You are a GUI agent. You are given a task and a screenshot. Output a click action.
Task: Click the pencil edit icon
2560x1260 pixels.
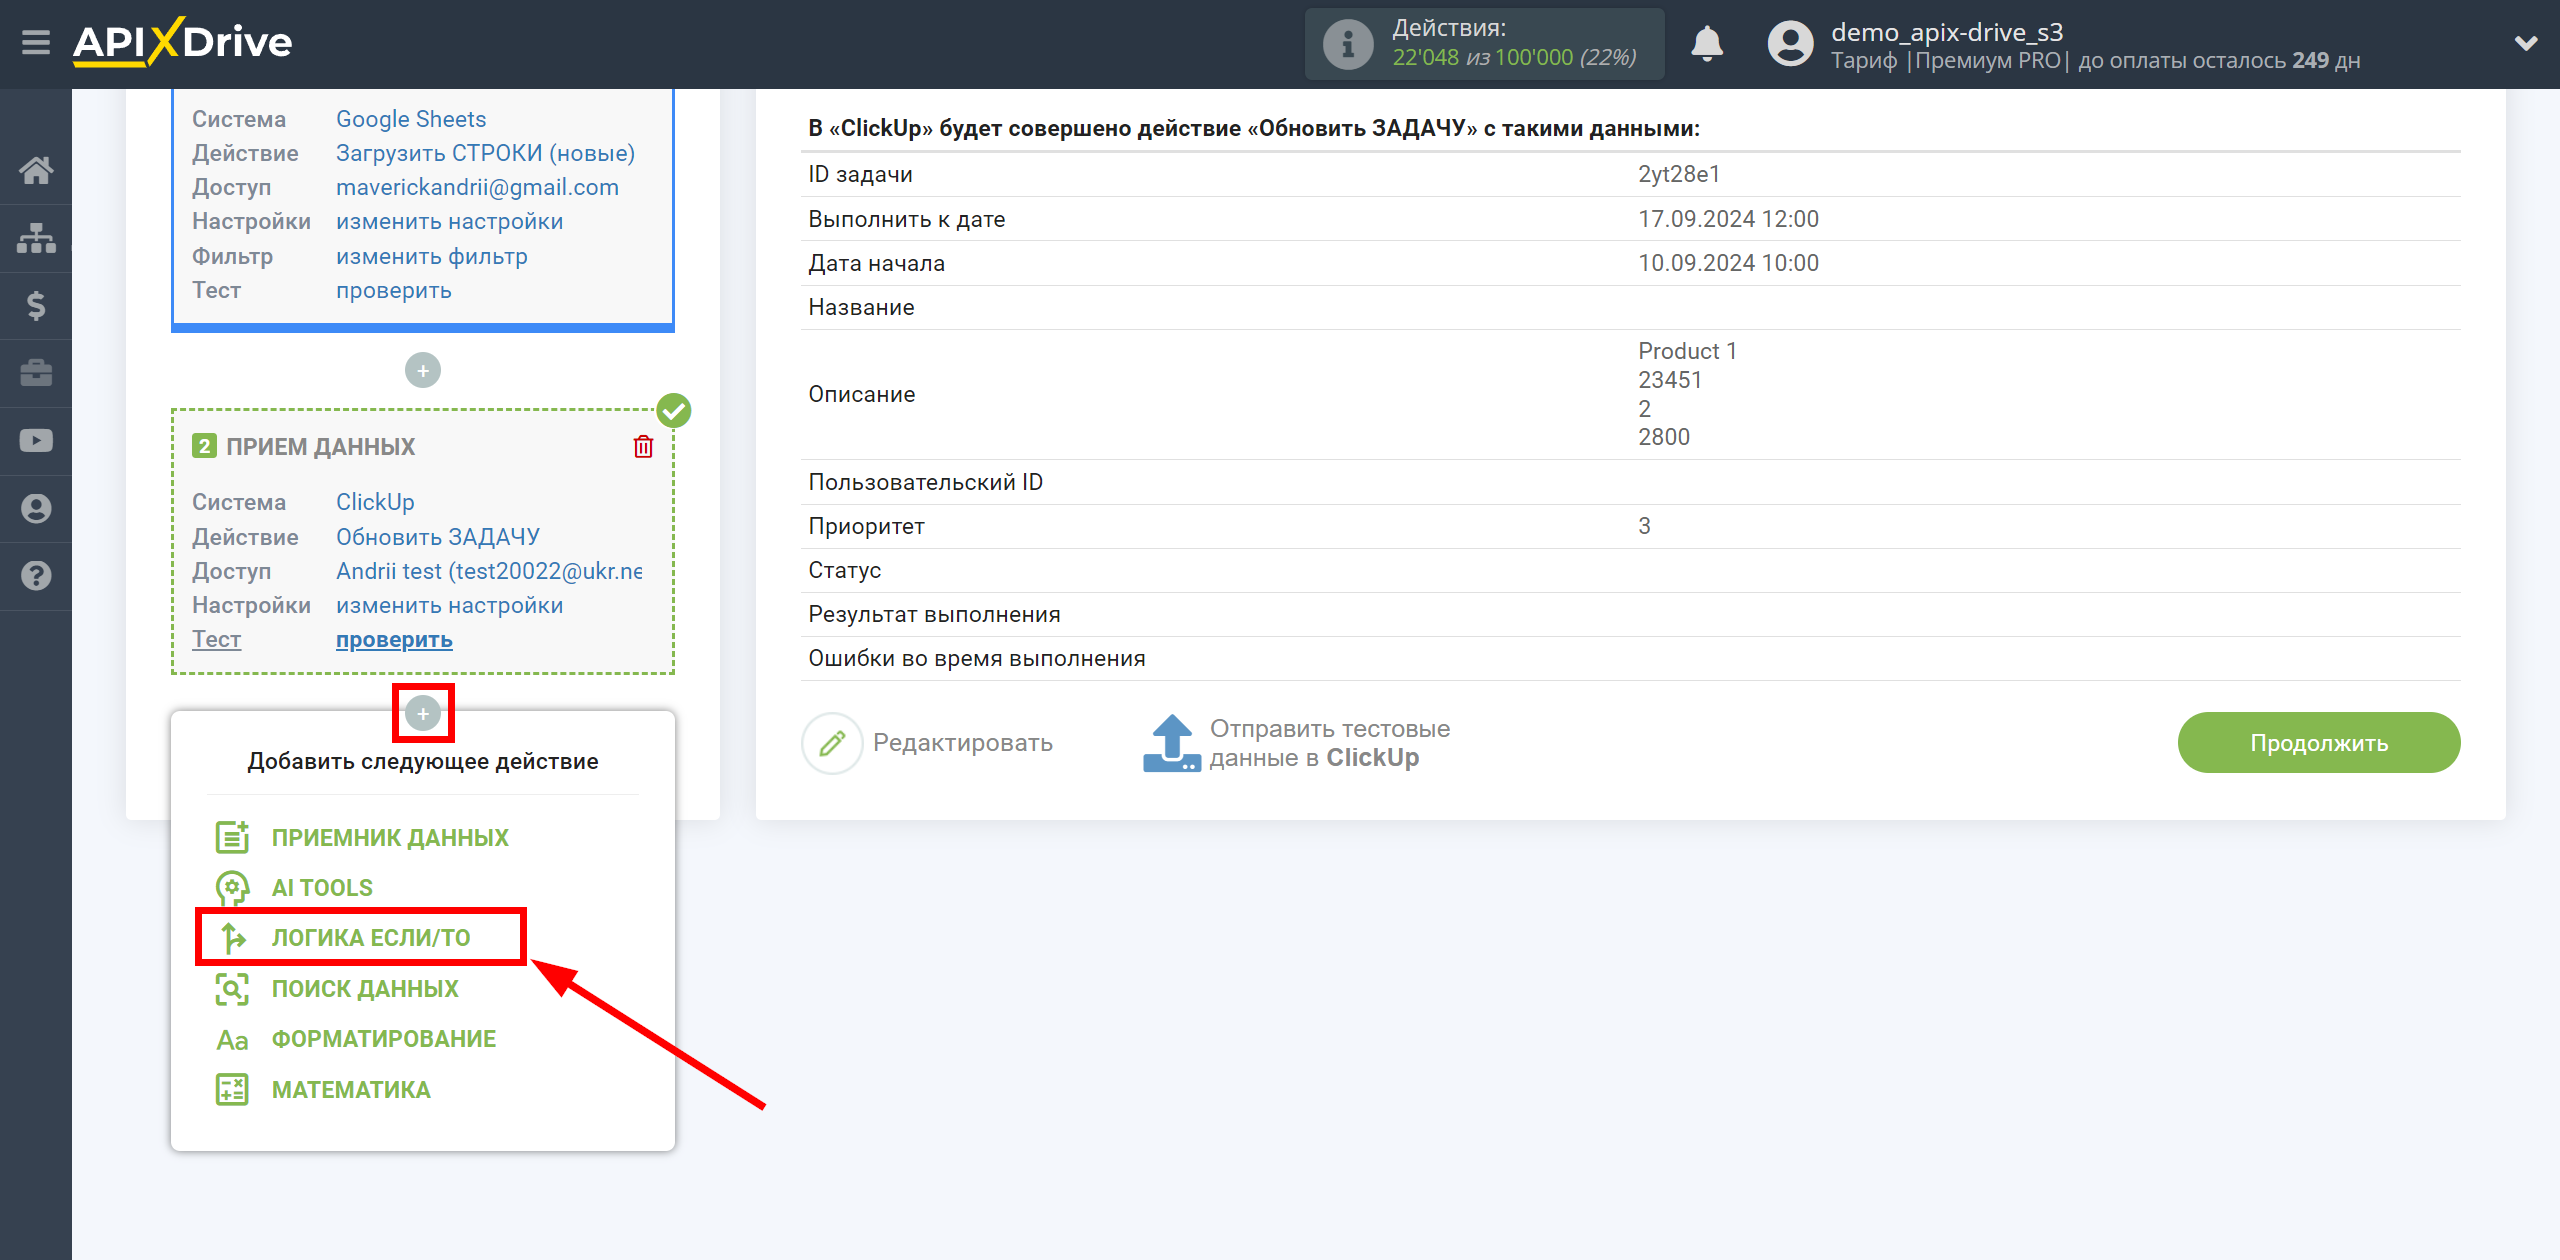(832, 743)
